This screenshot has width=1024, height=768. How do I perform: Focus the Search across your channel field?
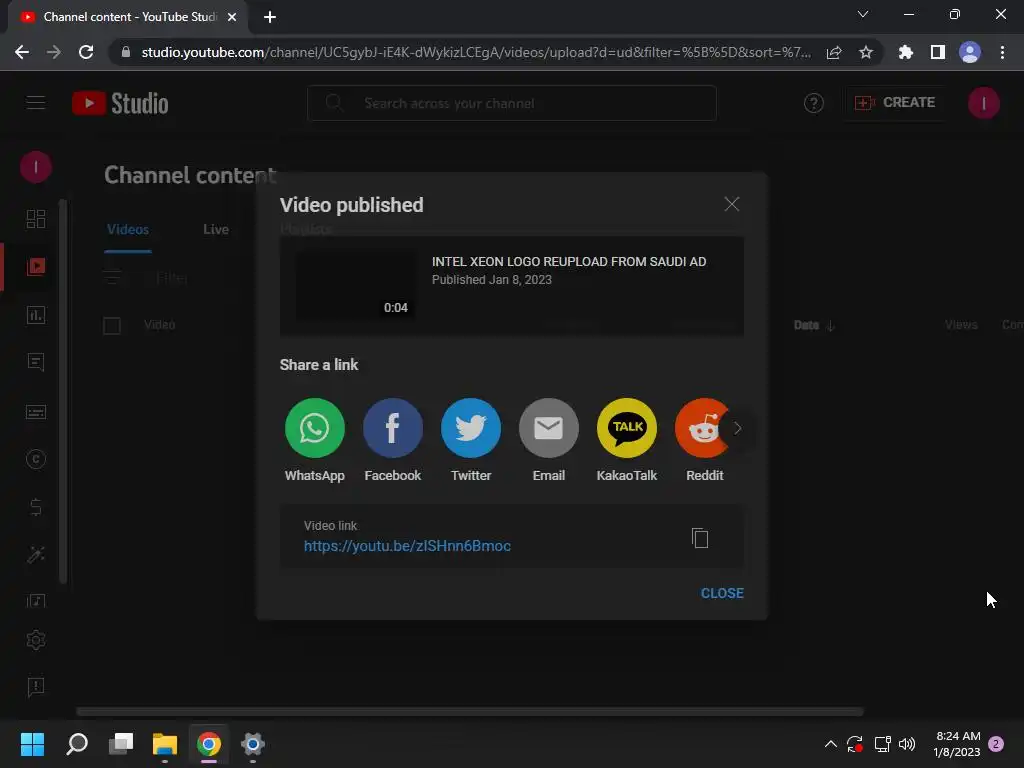click(512, 103)
